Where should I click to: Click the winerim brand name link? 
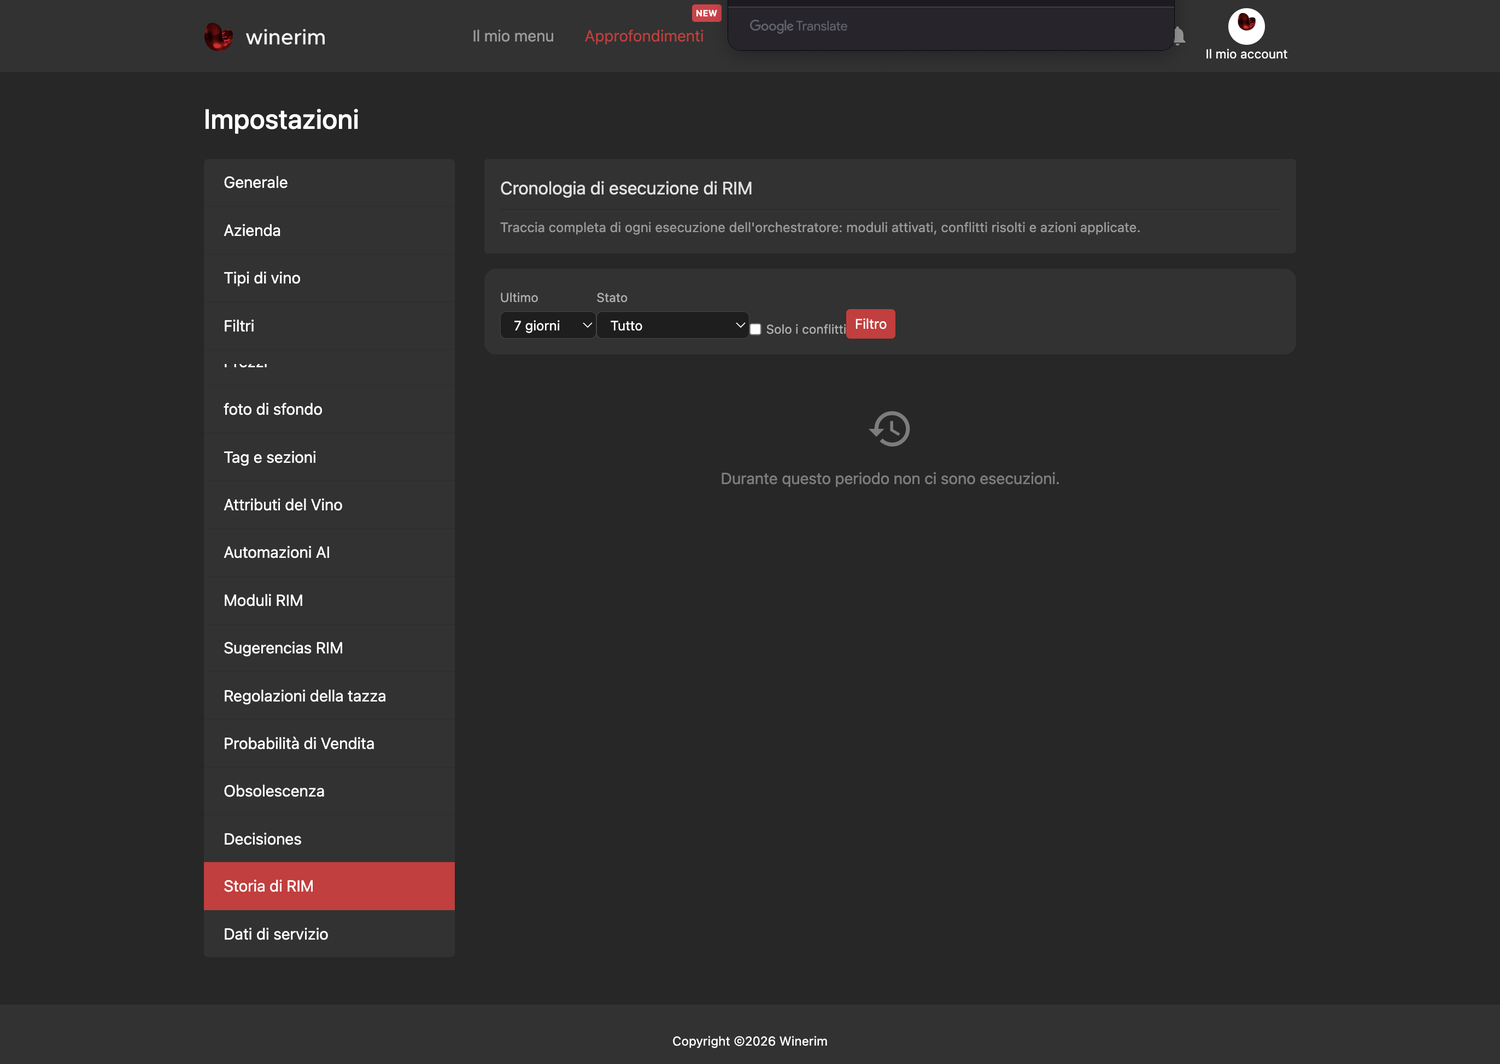(x=286, y=37)
